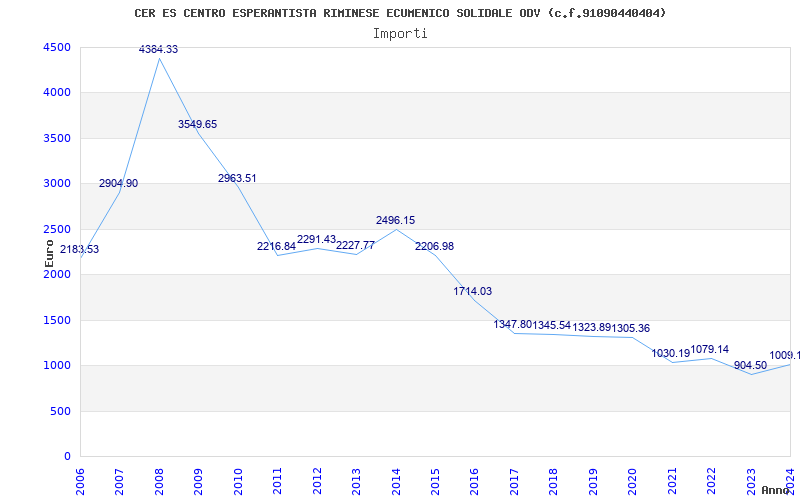Click the Importi subtitle

pyautogui.click(x=400, y=34)
